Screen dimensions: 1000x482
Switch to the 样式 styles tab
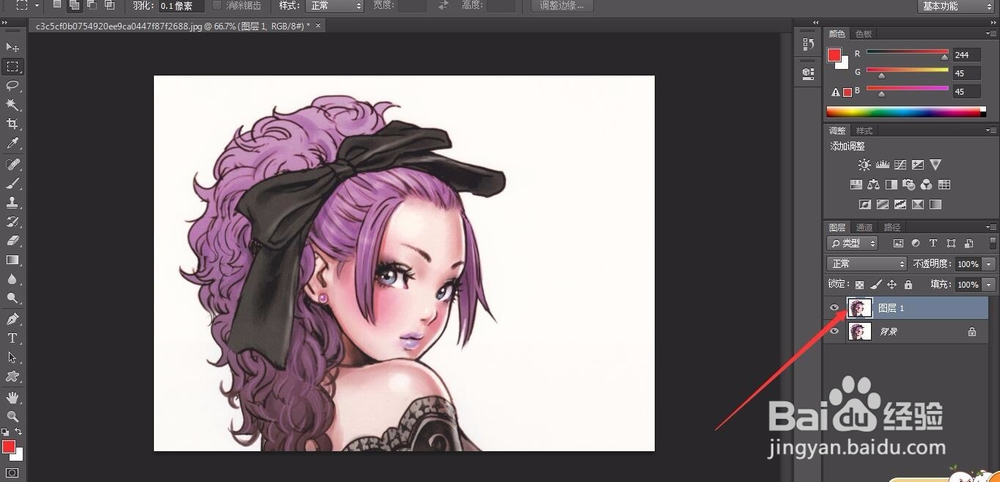tap(864, 131)
